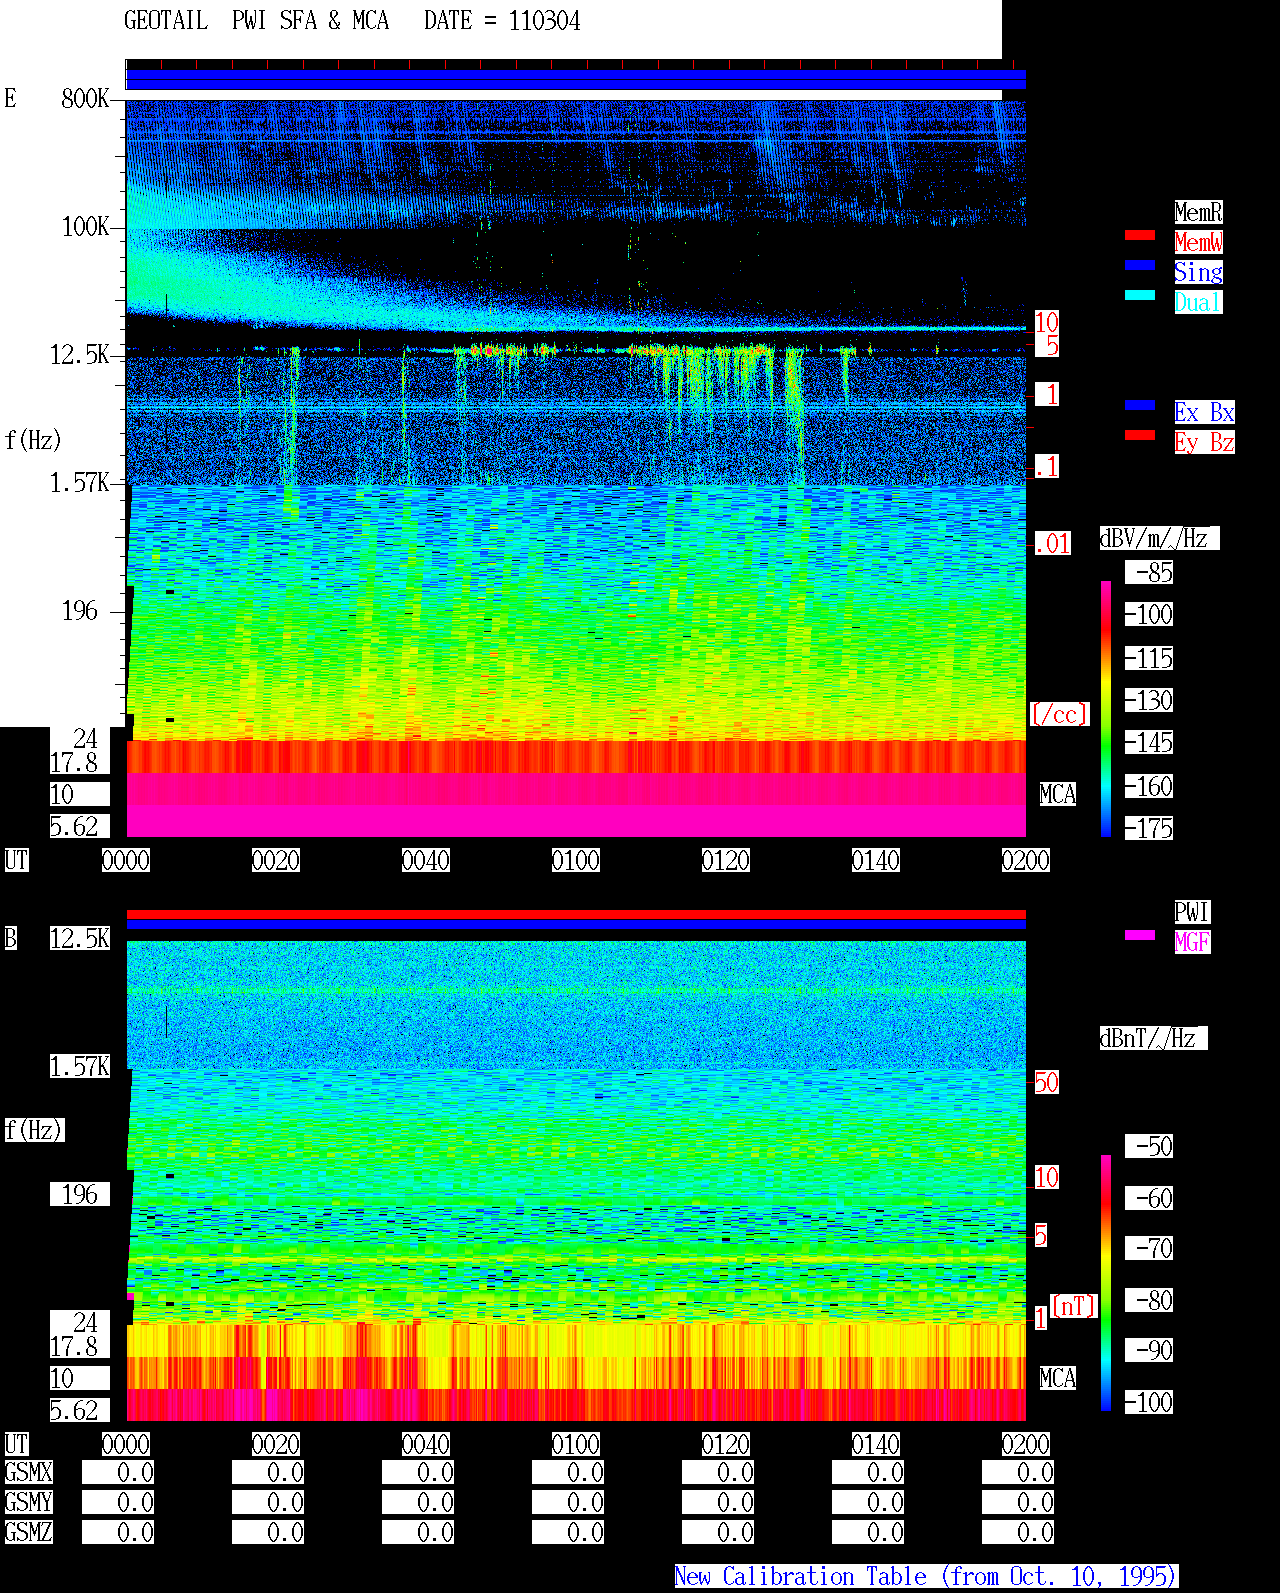1280x1593 pixels.
Task: Click the "0100" UT label under E panel
Action: point(576,860)
